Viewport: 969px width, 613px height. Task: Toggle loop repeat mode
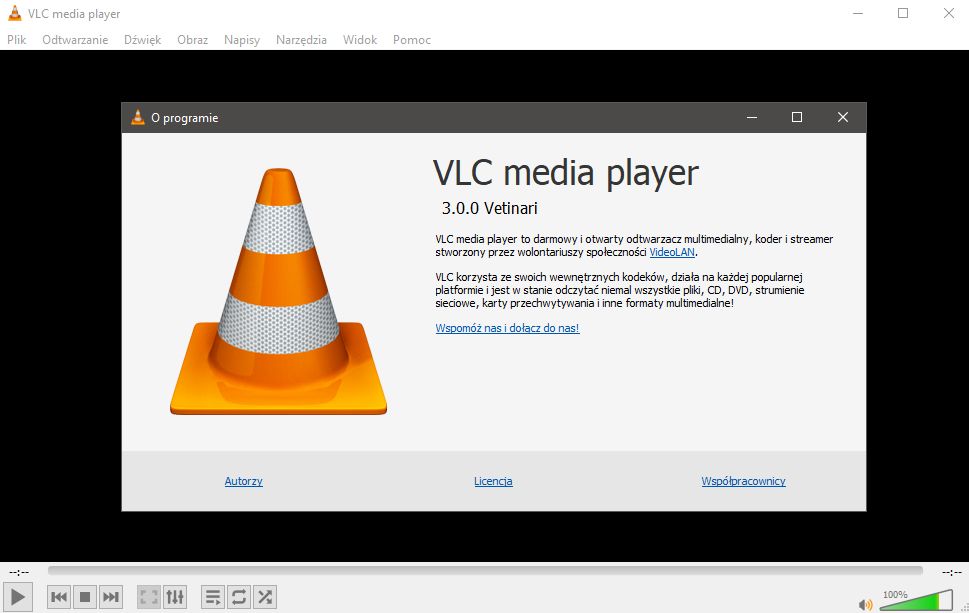[239, 597]
